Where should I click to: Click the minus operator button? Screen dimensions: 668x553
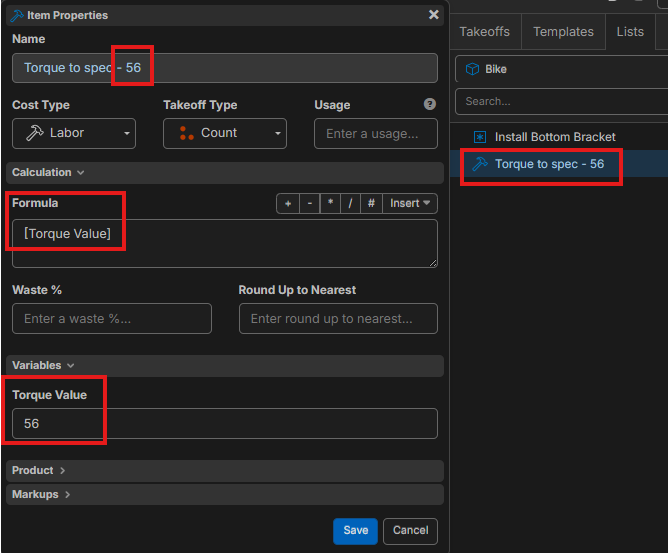tap(309, 203)
